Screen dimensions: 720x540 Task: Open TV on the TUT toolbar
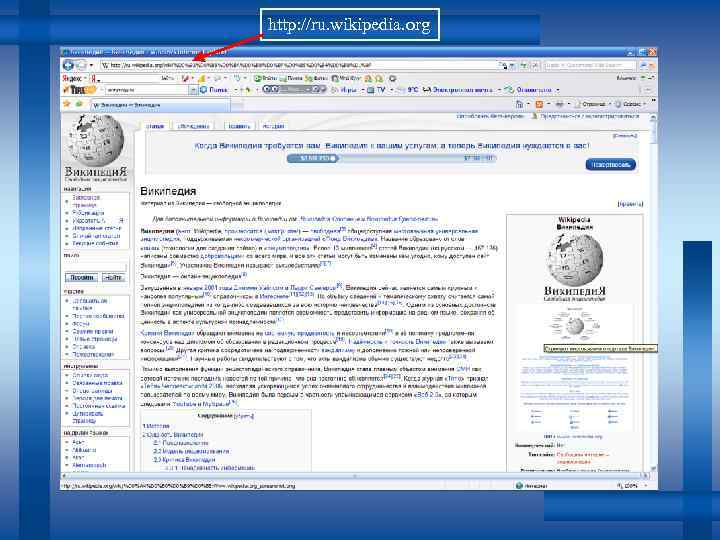click(377, 90)
